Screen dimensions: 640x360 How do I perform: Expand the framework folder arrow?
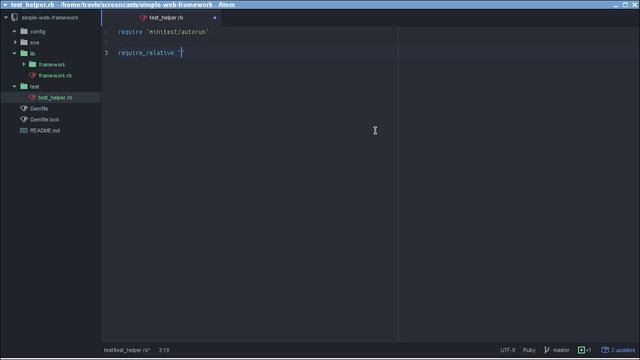(x=24, y=64)
